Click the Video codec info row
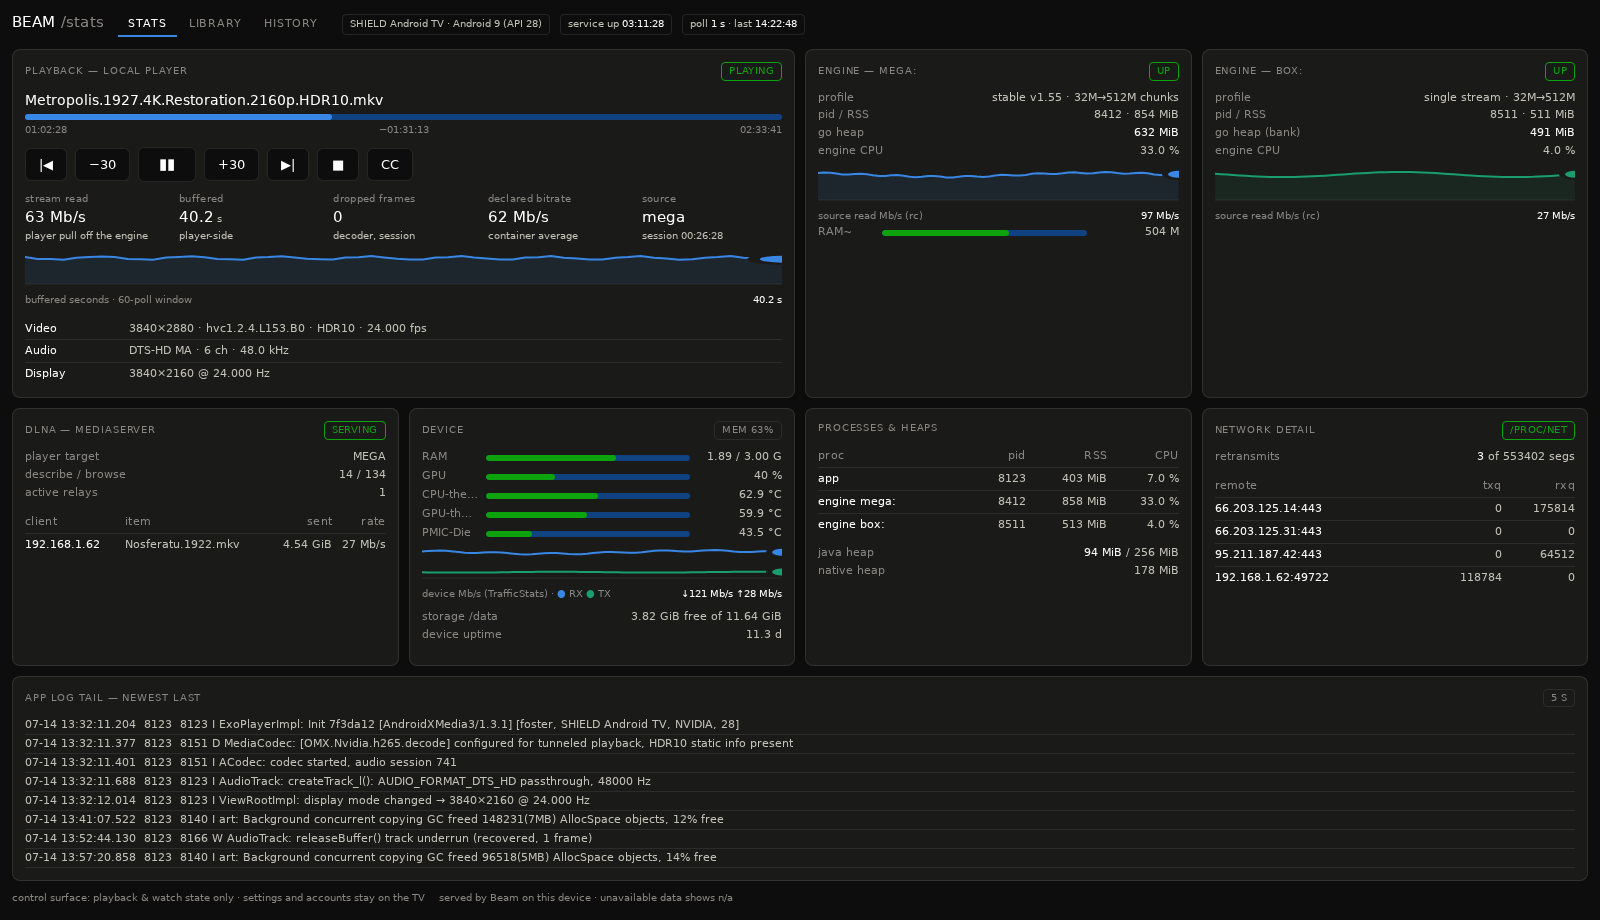This screenshot has width=1600, height=920. tap(403, 328)
